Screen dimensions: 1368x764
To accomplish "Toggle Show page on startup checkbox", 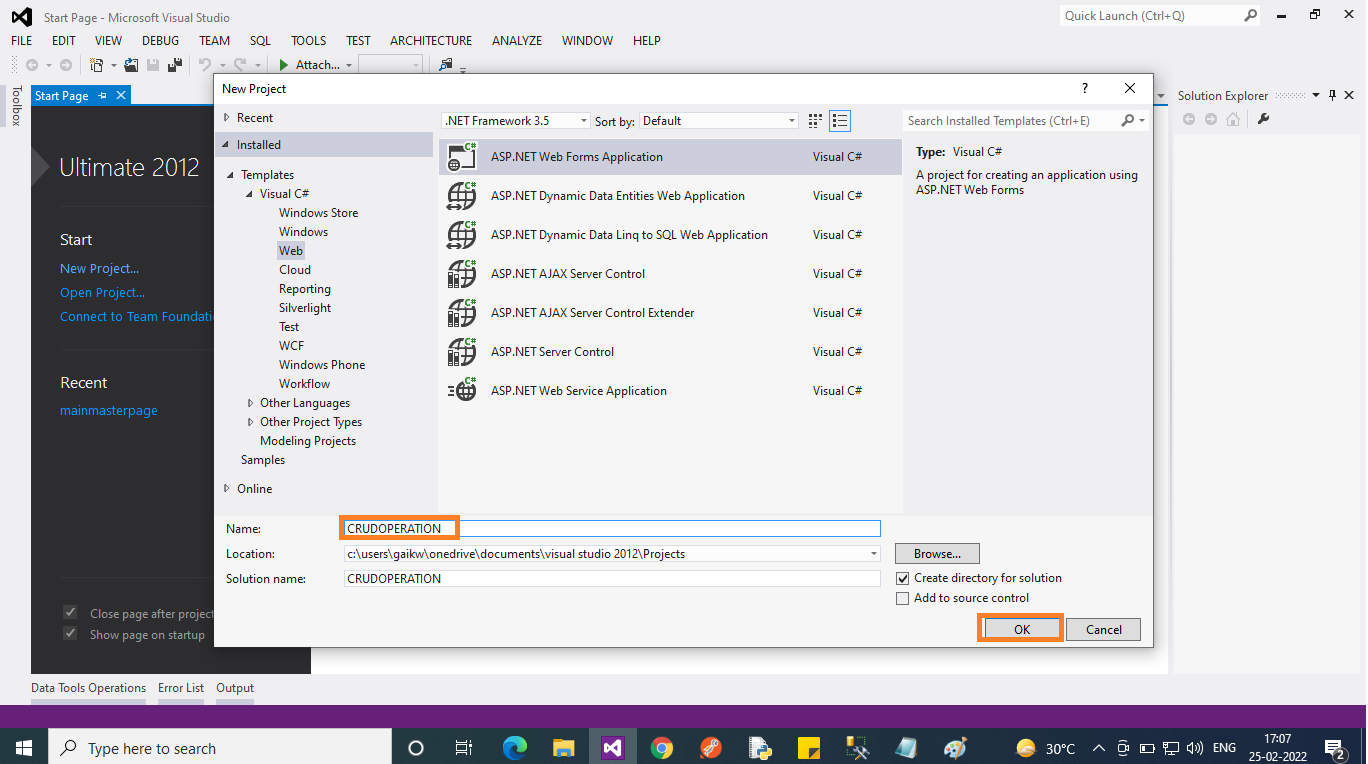I will point(70,634).
